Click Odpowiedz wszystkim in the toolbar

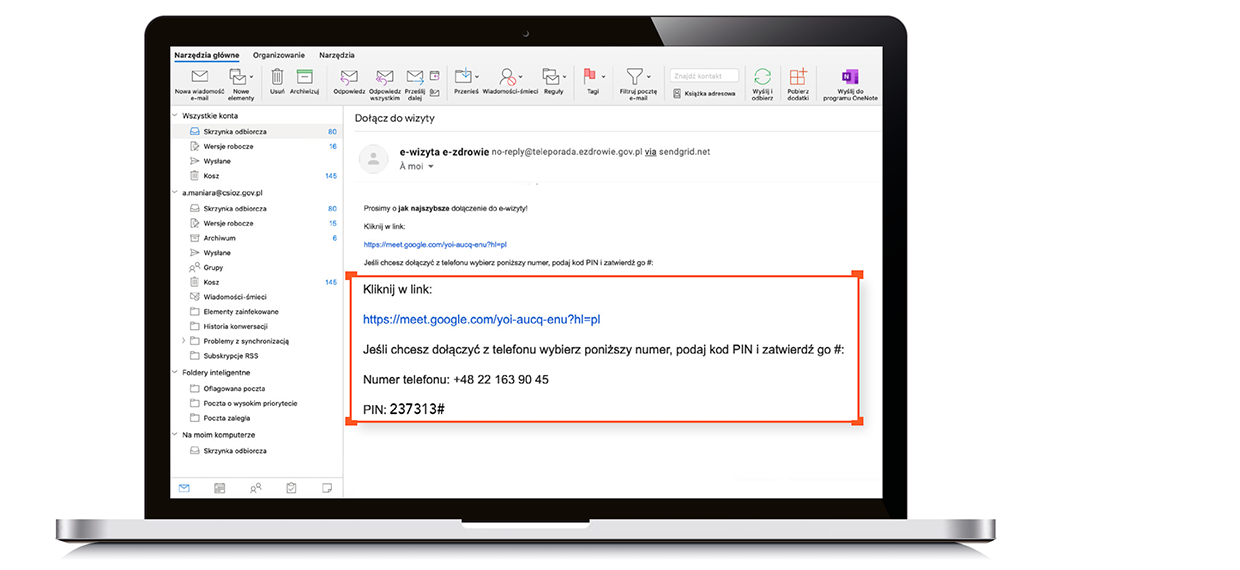(385, 77)
